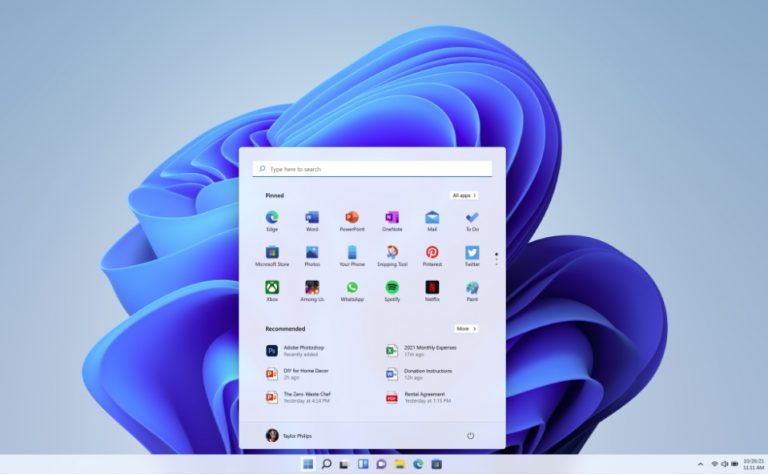The width and height of the screenshot is (768, 474).
Task: Click the Type here to search box
Action: 372,169
